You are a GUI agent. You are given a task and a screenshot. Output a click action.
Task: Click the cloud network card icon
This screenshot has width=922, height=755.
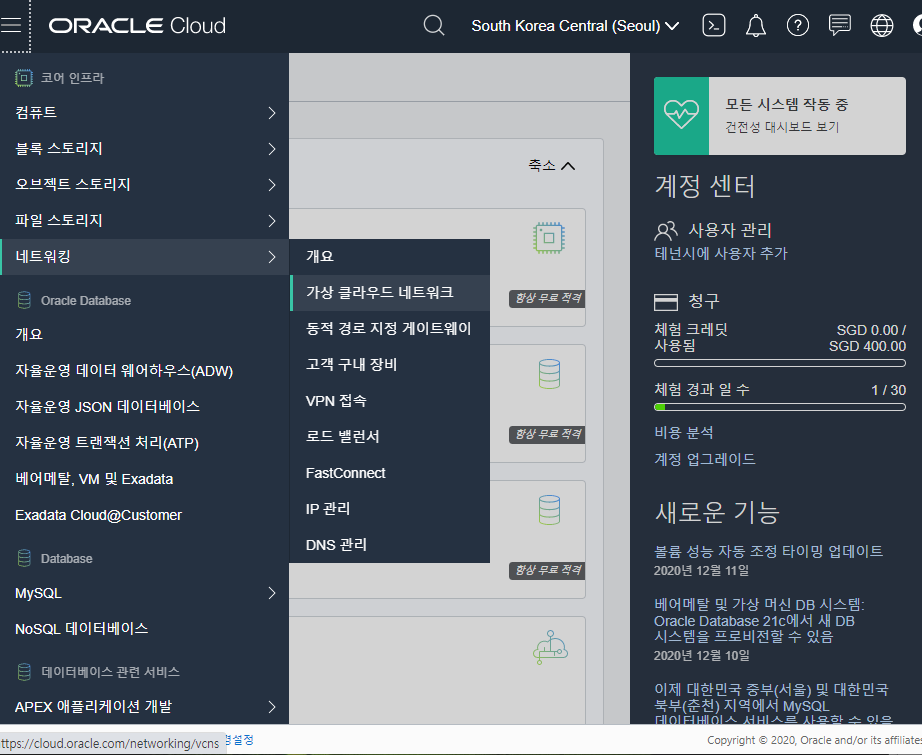click(549, 647)
